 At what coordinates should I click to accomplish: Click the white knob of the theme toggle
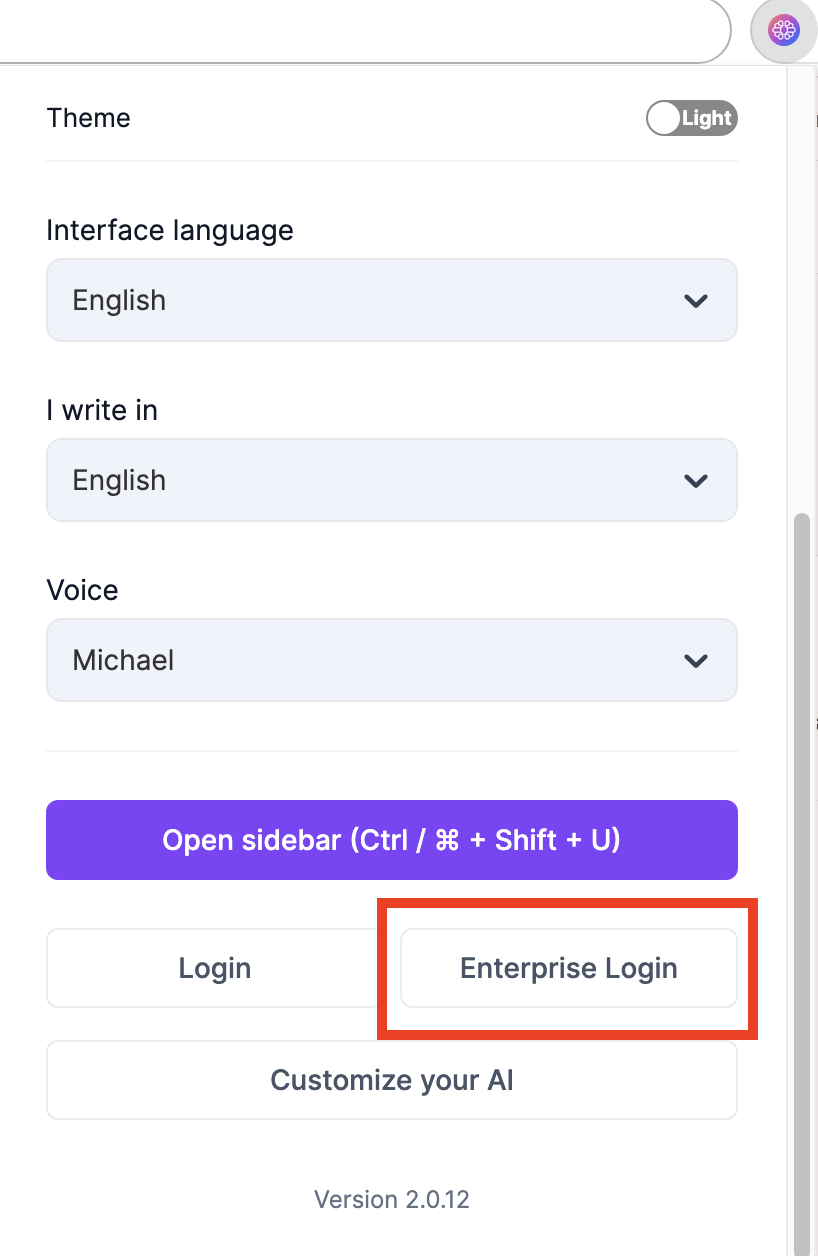pos(663,118)
